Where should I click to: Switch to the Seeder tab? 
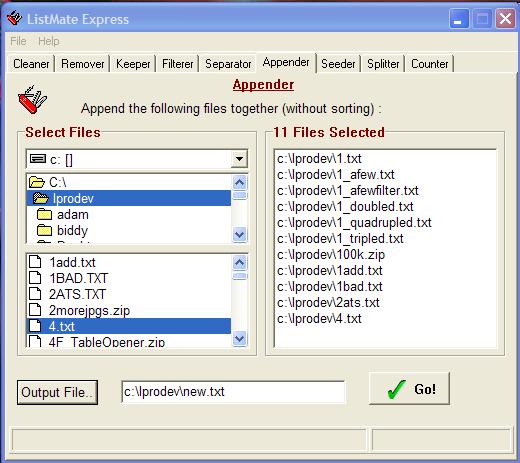point(338,64)
